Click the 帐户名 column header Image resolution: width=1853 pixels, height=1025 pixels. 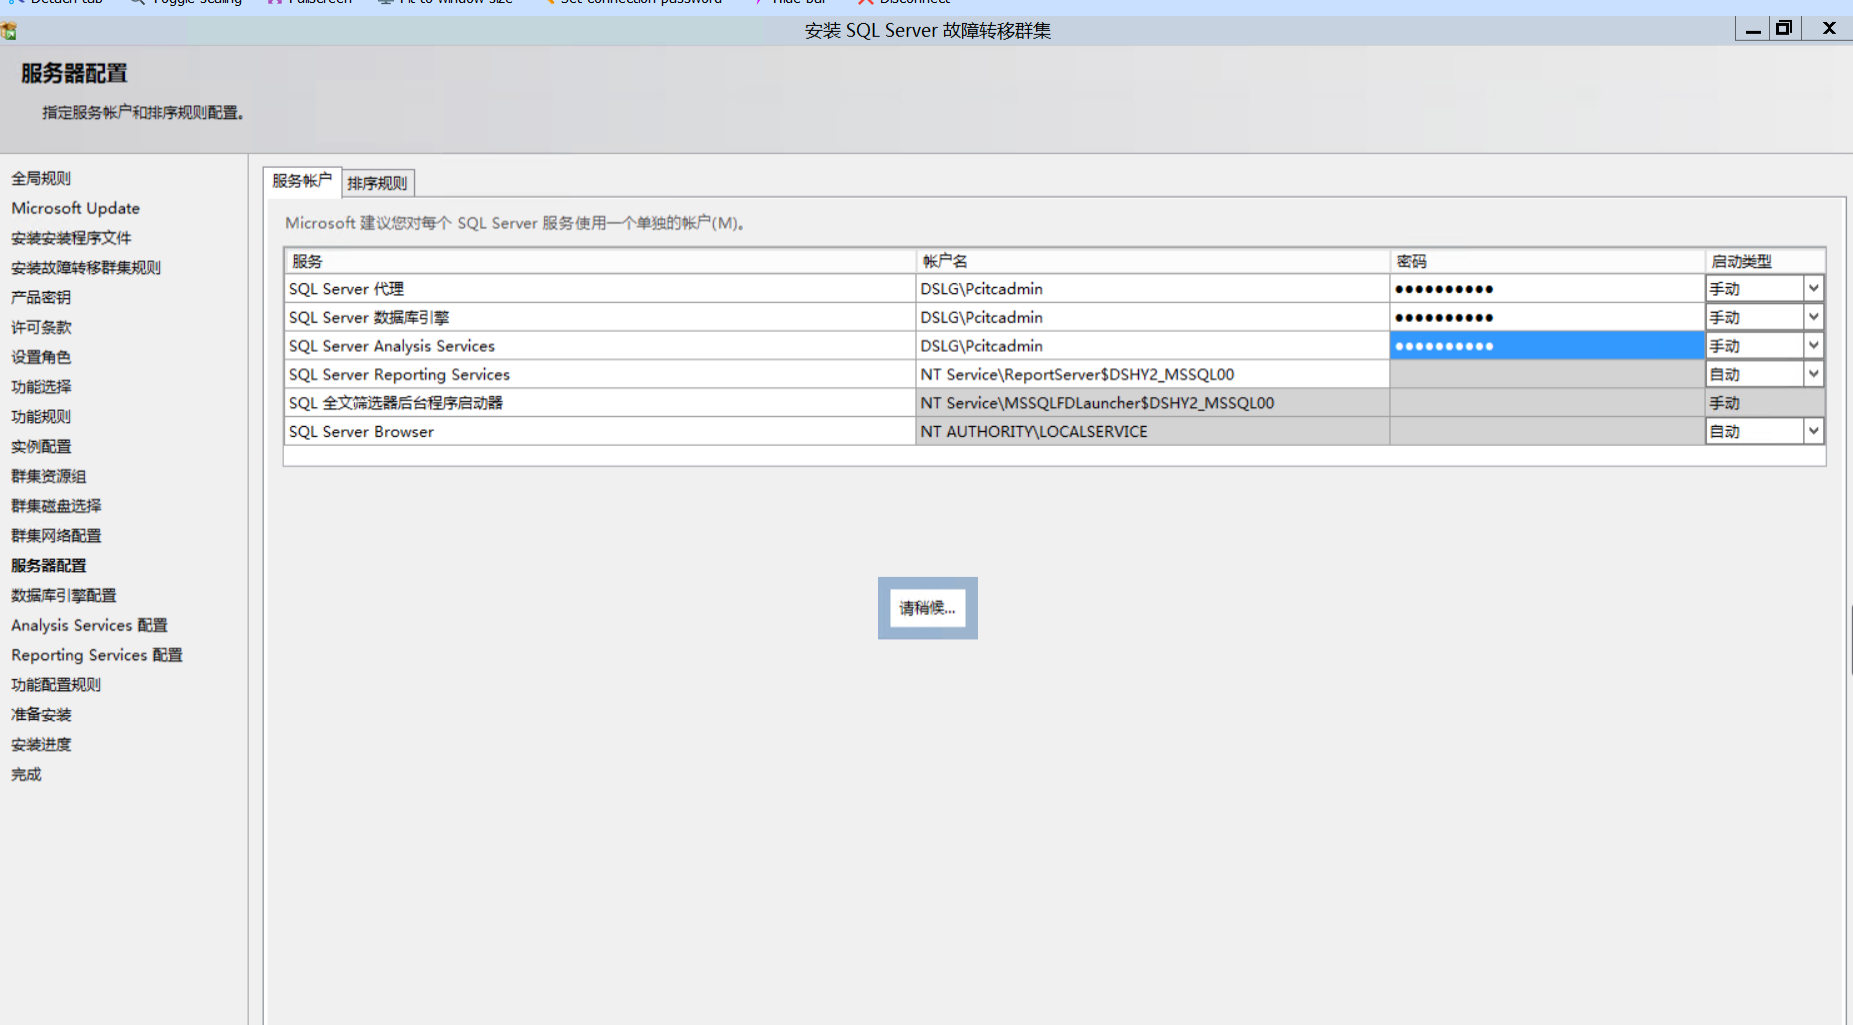[x=1152, y=261]
